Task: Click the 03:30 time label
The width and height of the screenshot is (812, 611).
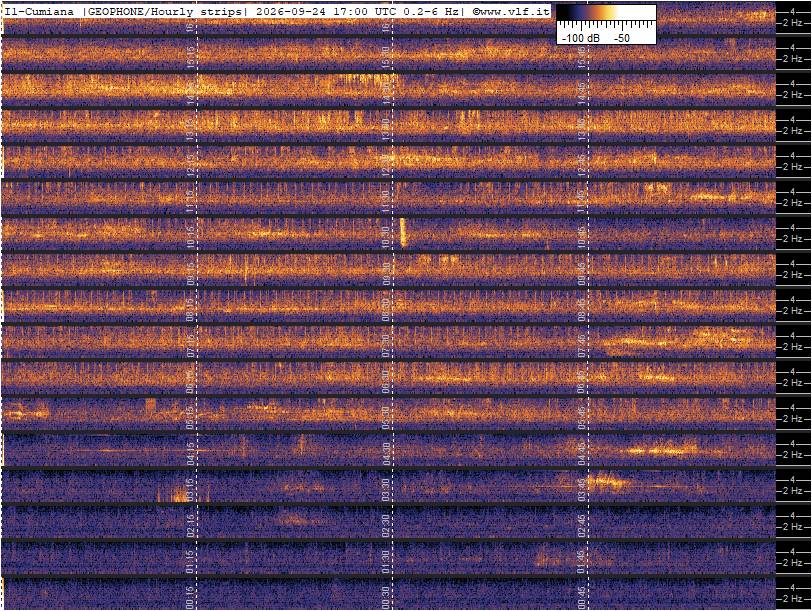Action: click(386, 489)
